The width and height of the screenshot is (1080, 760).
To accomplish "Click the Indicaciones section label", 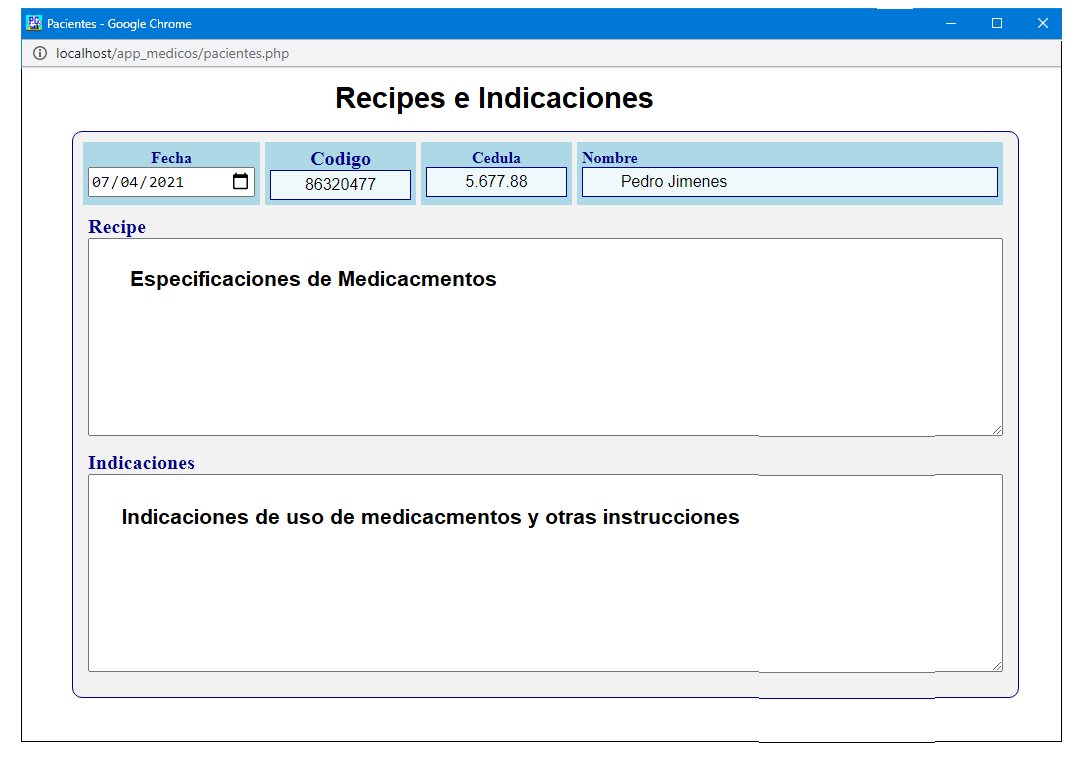I will point(141,463).
